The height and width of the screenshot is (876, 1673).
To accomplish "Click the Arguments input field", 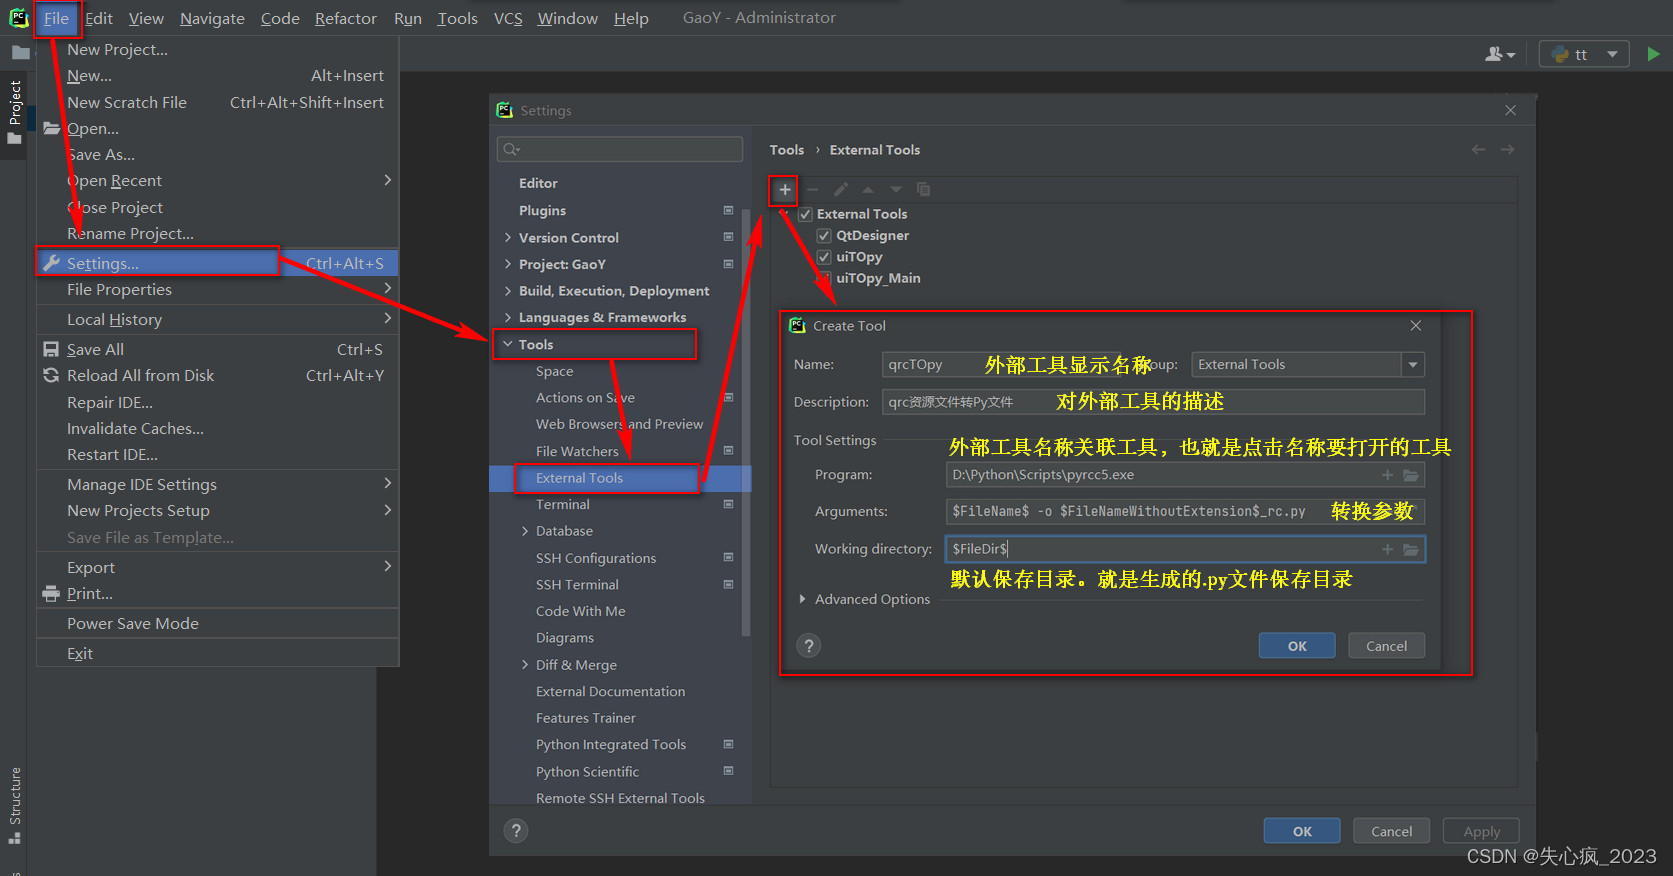I will [x=1185, y=512].
